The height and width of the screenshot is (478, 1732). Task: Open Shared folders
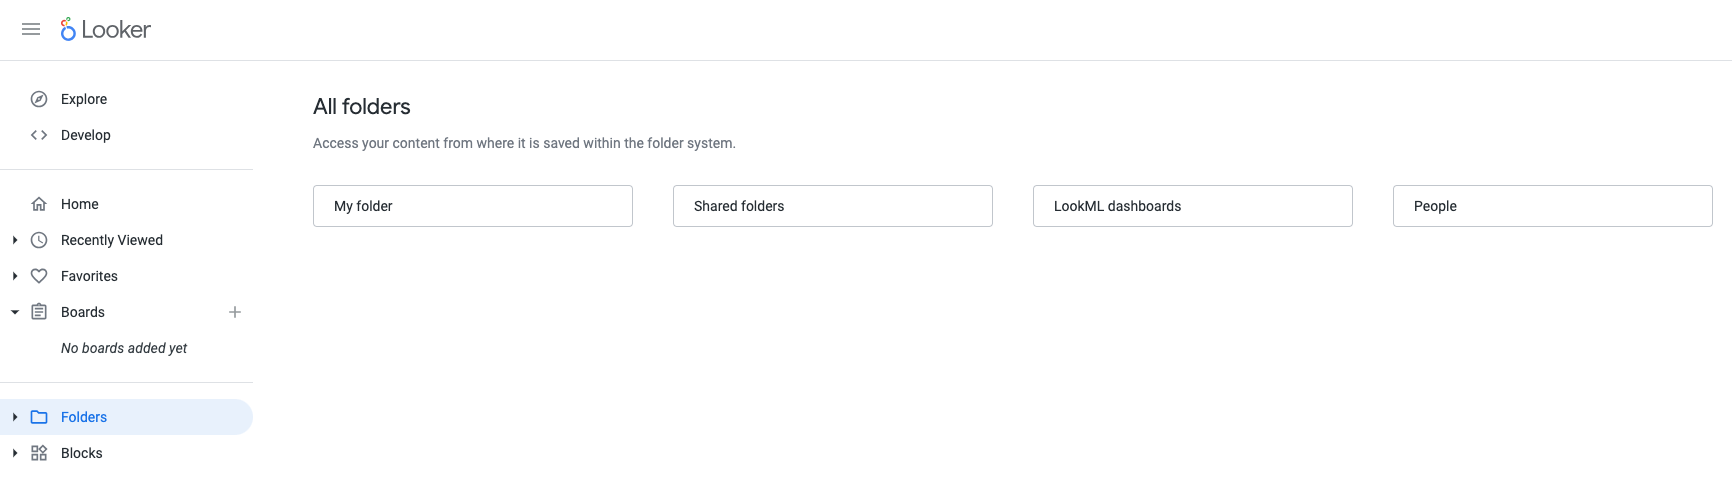[x=832, y=206]
